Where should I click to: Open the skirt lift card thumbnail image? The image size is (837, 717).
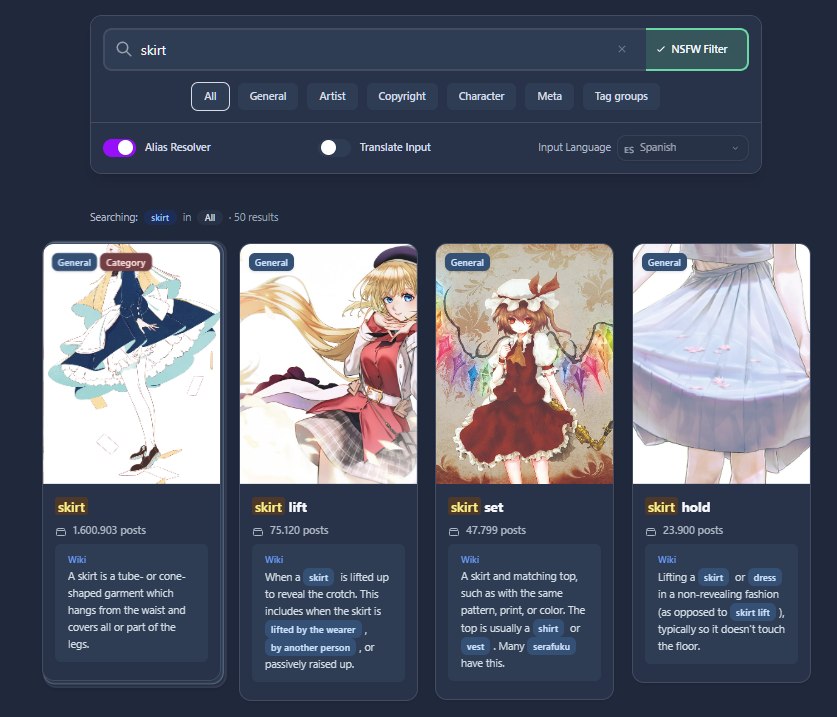[x=328, y=364]
